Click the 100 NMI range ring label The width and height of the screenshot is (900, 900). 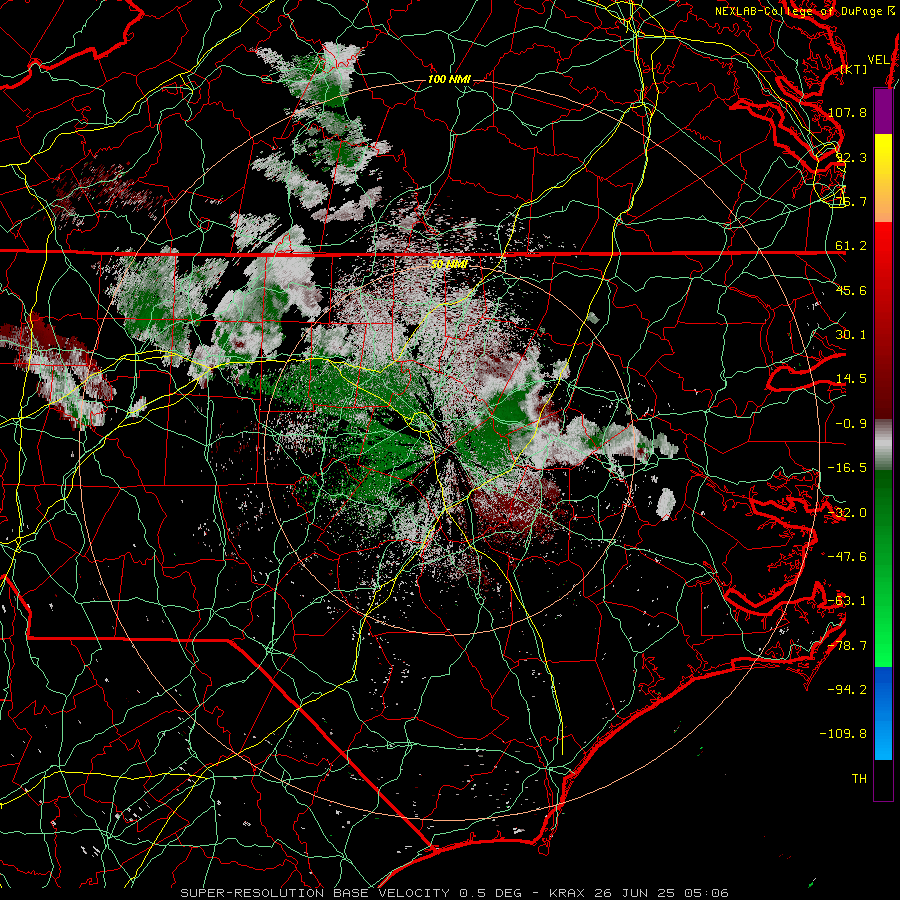(x=449, y=79)
